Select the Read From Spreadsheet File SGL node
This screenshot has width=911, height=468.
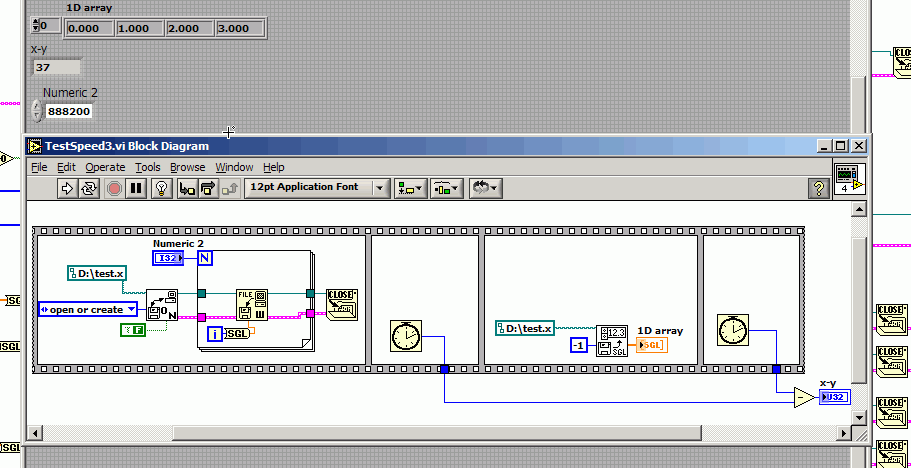(x=611, y=340)
